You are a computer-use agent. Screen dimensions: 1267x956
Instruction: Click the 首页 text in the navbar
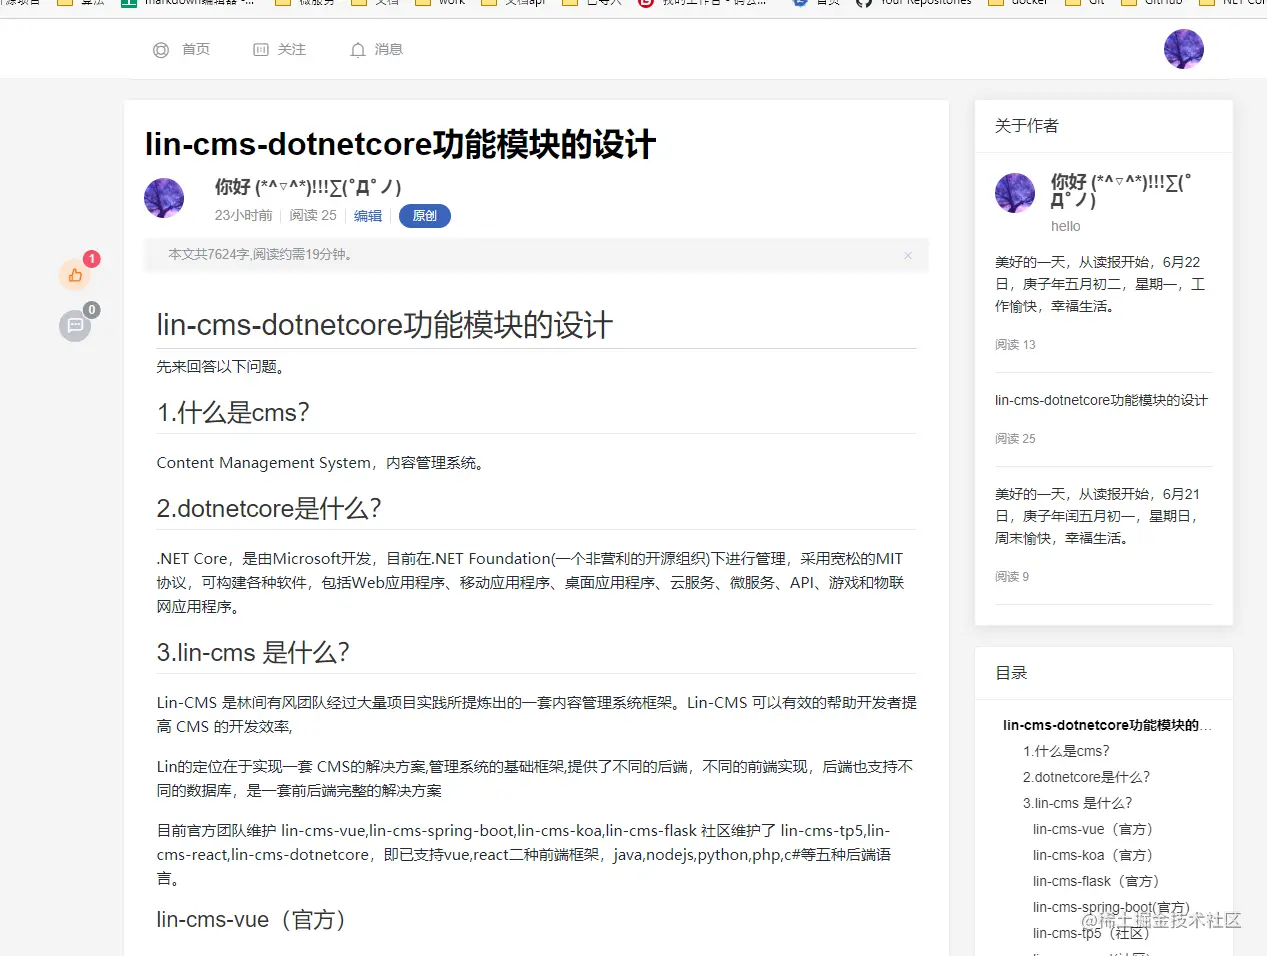point(196,49)
